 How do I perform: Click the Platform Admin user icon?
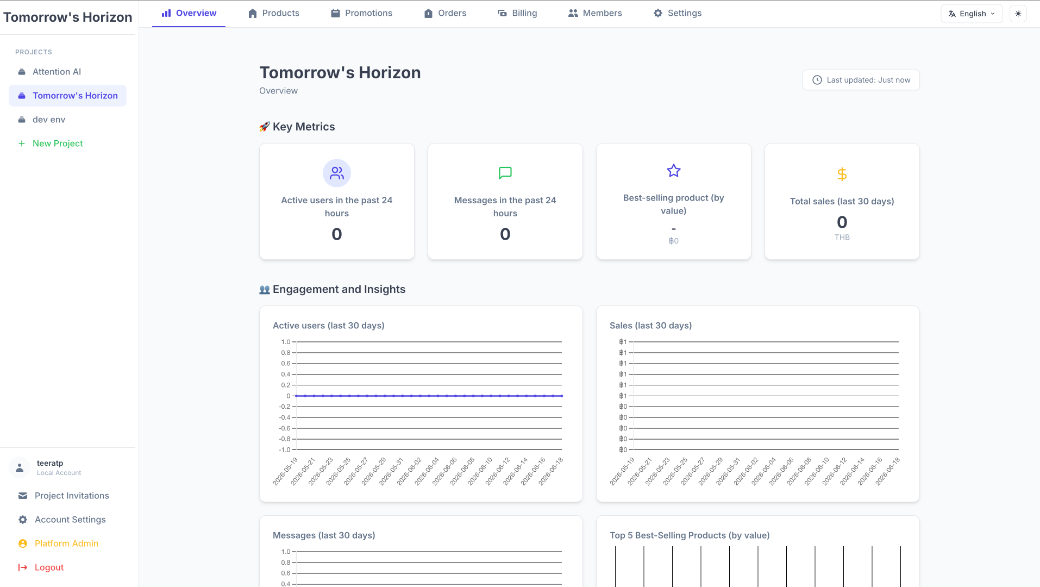[23, 543]
